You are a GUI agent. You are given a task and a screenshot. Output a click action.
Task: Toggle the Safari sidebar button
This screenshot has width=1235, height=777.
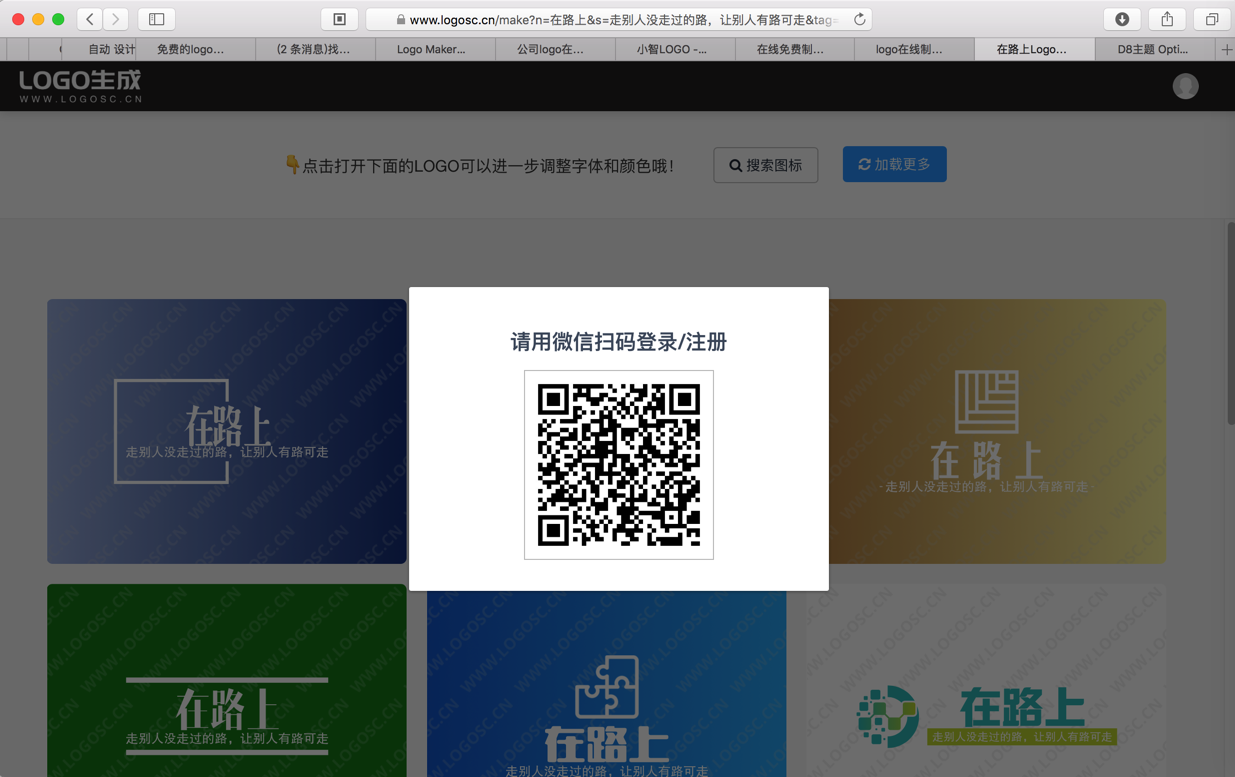[x=157, y=19]
